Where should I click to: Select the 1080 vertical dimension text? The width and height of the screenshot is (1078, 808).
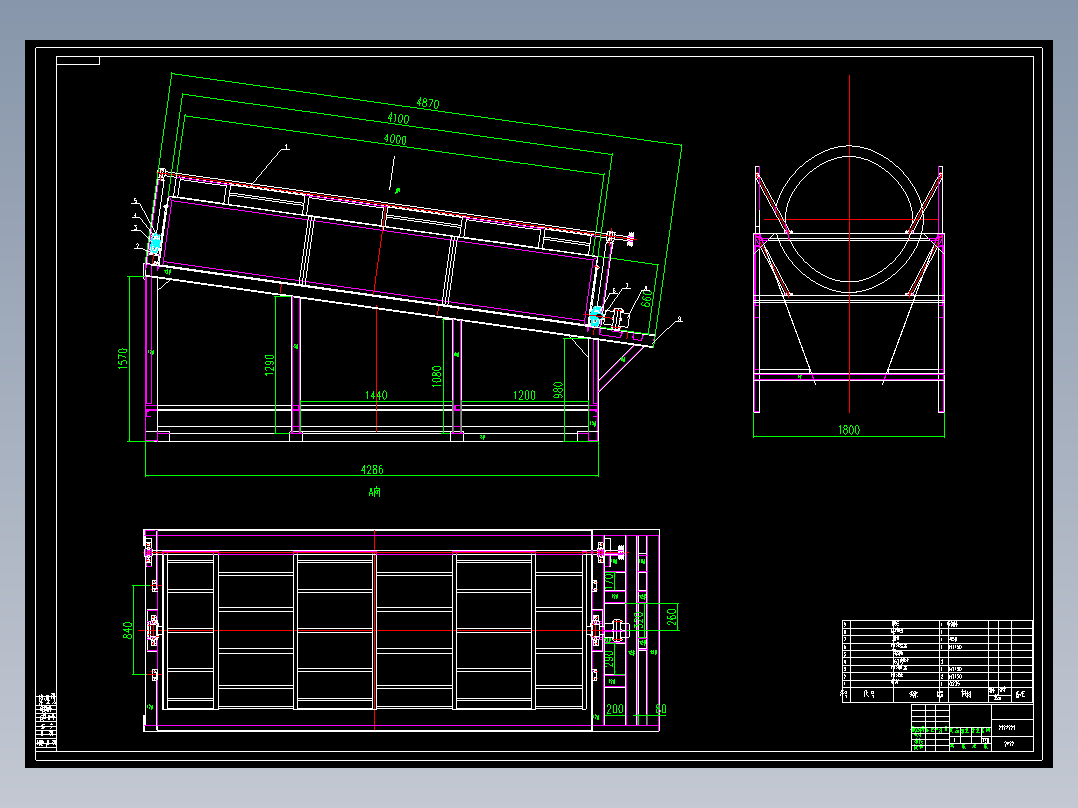pyautogui.click(x=437, y=376)
